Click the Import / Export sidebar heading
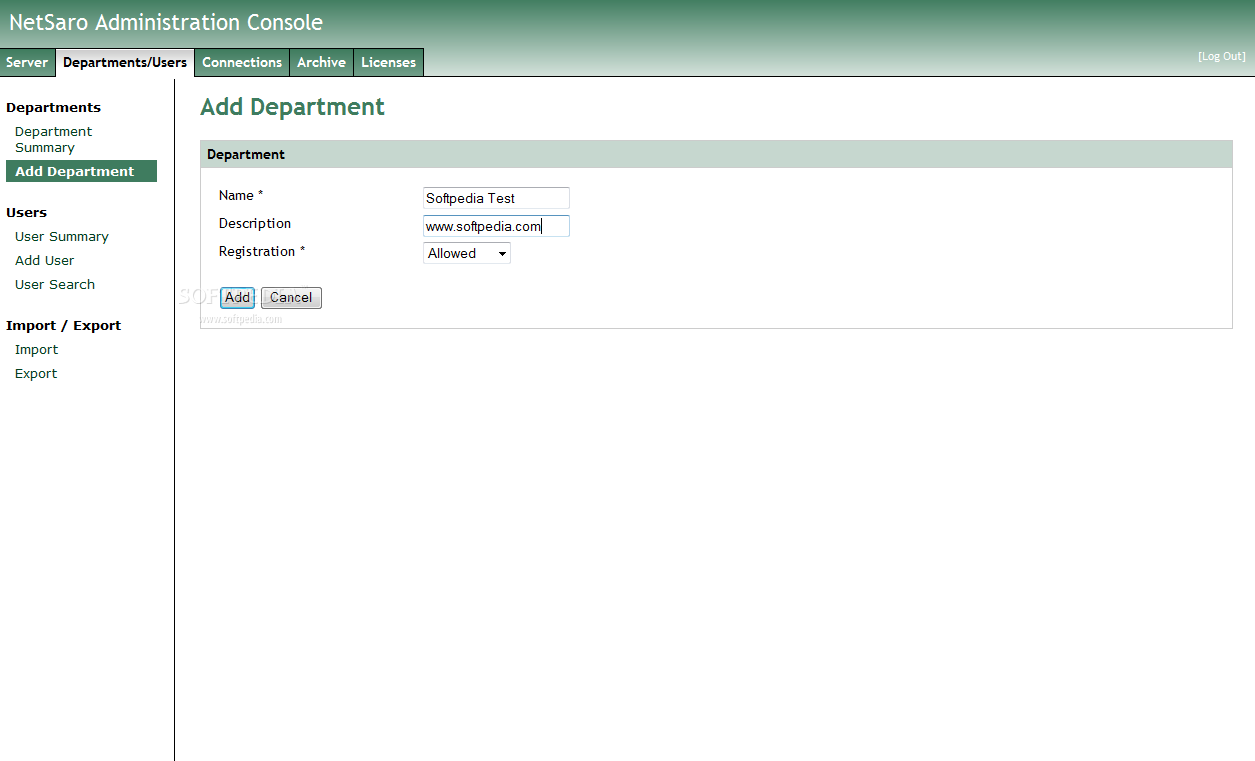 63,326
